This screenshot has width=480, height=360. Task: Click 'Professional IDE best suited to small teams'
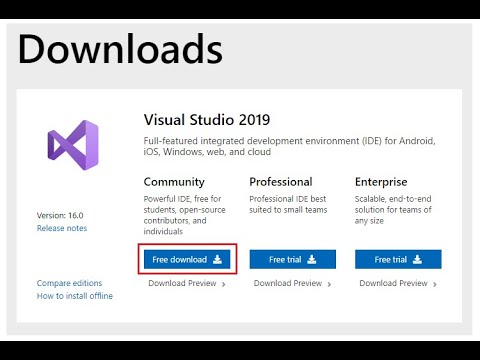[x=288, y=204]
